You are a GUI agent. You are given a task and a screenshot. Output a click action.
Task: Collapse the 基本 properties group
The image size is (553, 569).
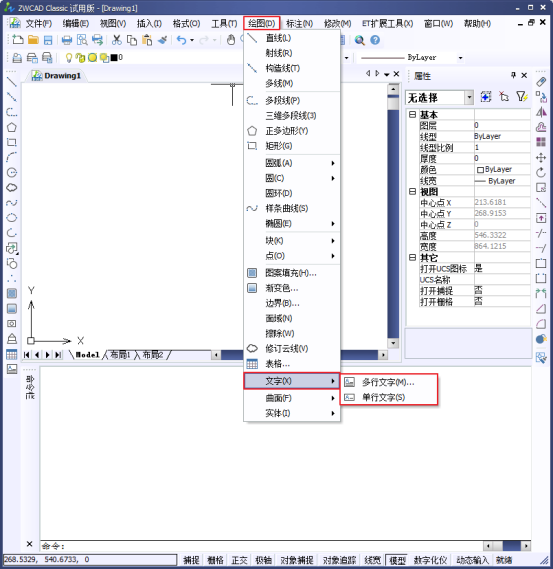[412, 114]
